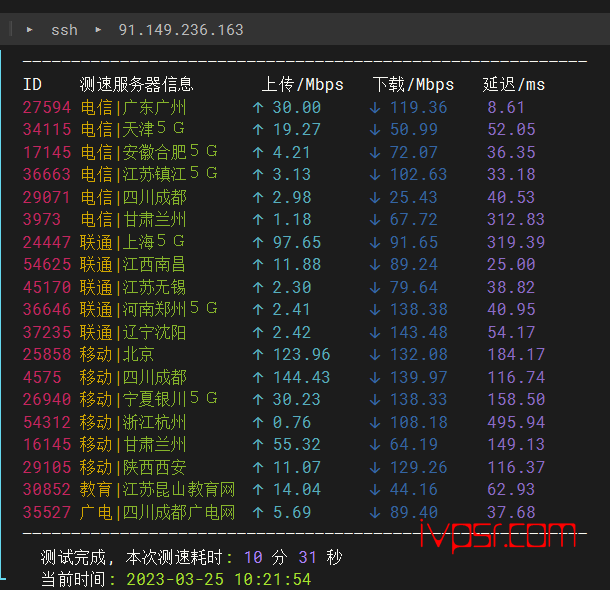Click 电信|天津5G server name

pyautogui.click(x=132, y=129)
